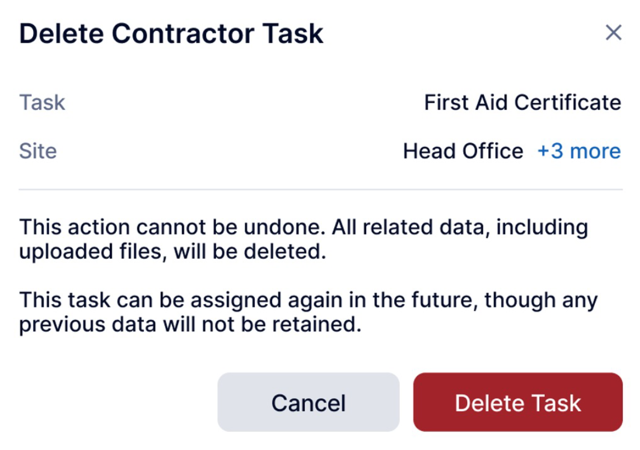Click the 'uploaded files, will be deleted' line
Screen dimensions: 640x450
tap(173, 252)
